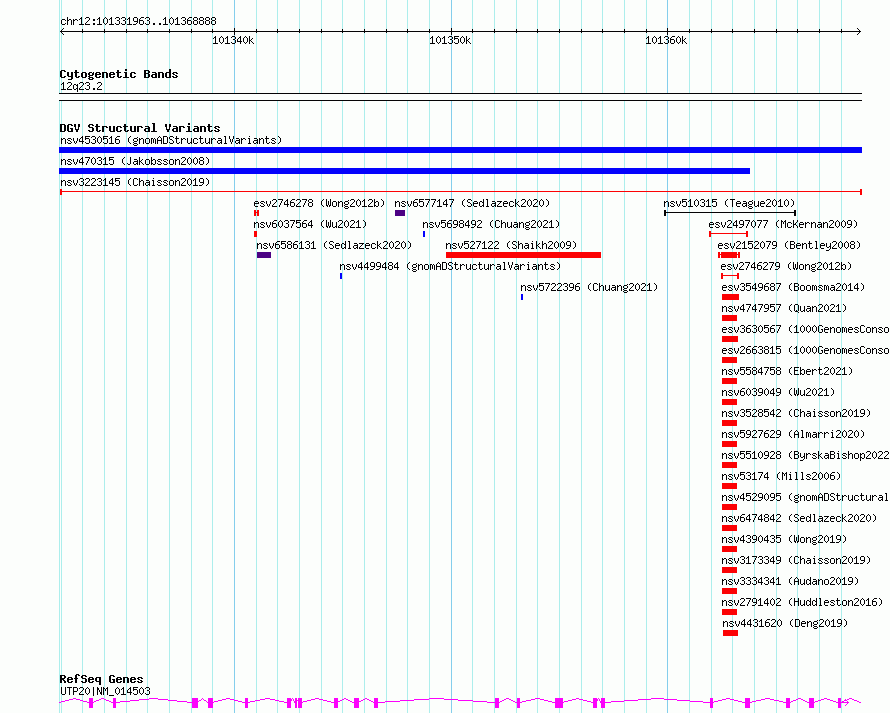Select nsv4529095 gnomADStructural label
This screenshot has width=890, height=713.
point(805,497)
